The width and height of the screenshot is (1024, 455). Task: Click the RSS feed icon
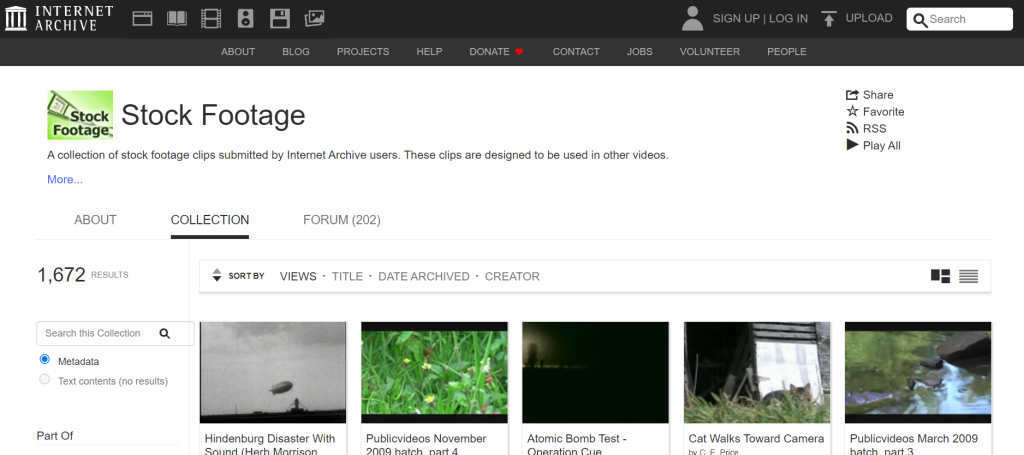[x=852, y=128]
